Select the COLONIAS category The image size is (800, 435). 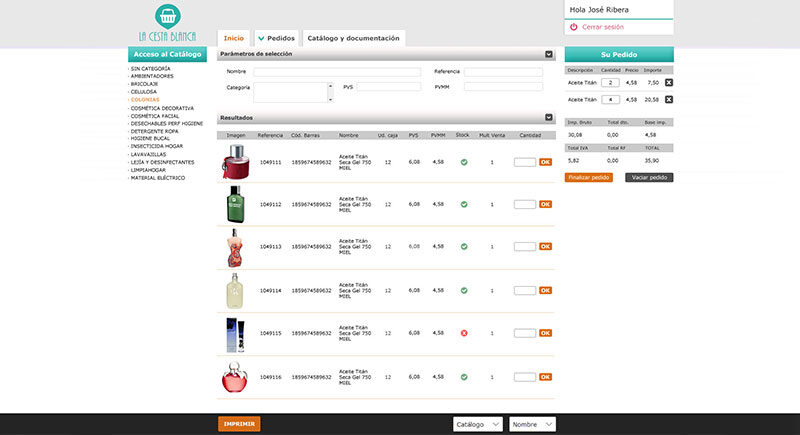(145, 100)
